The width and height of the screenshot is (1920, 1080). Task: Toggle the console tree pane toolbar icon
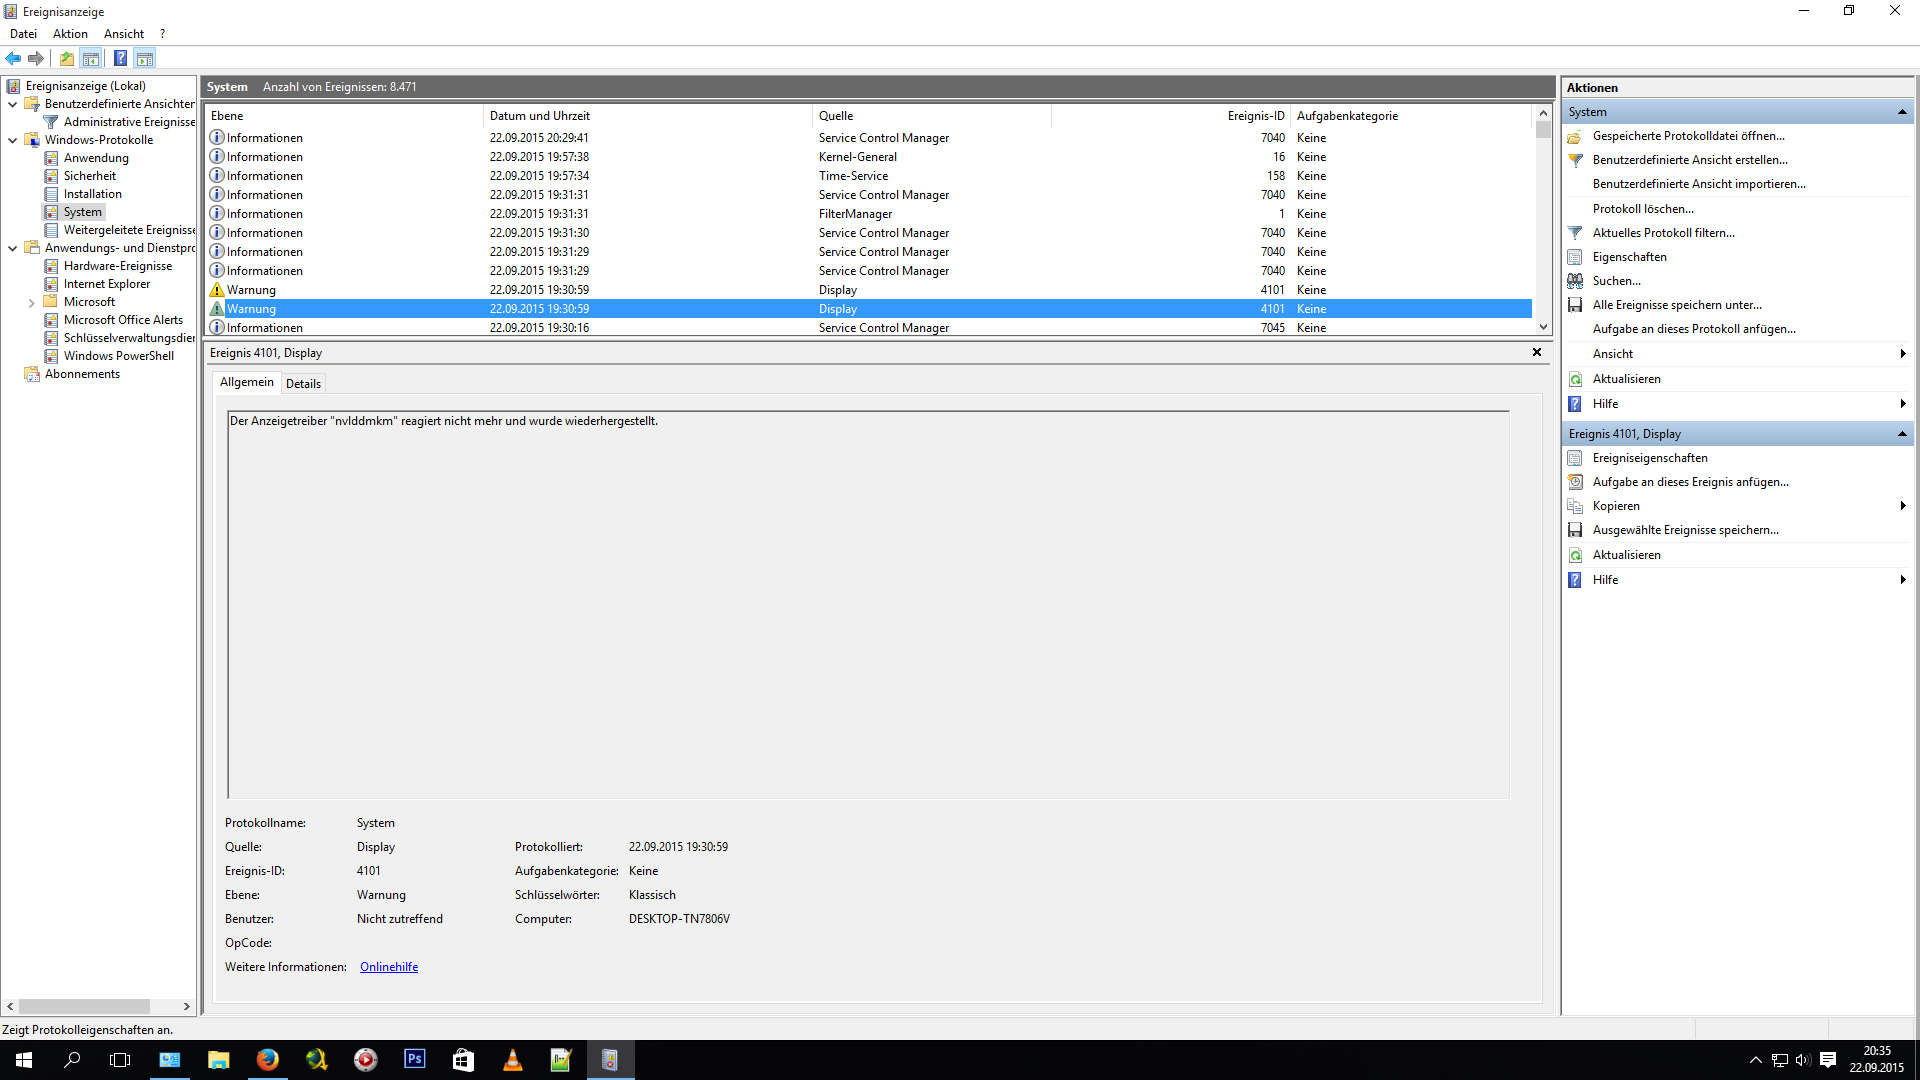coord(91,58)
